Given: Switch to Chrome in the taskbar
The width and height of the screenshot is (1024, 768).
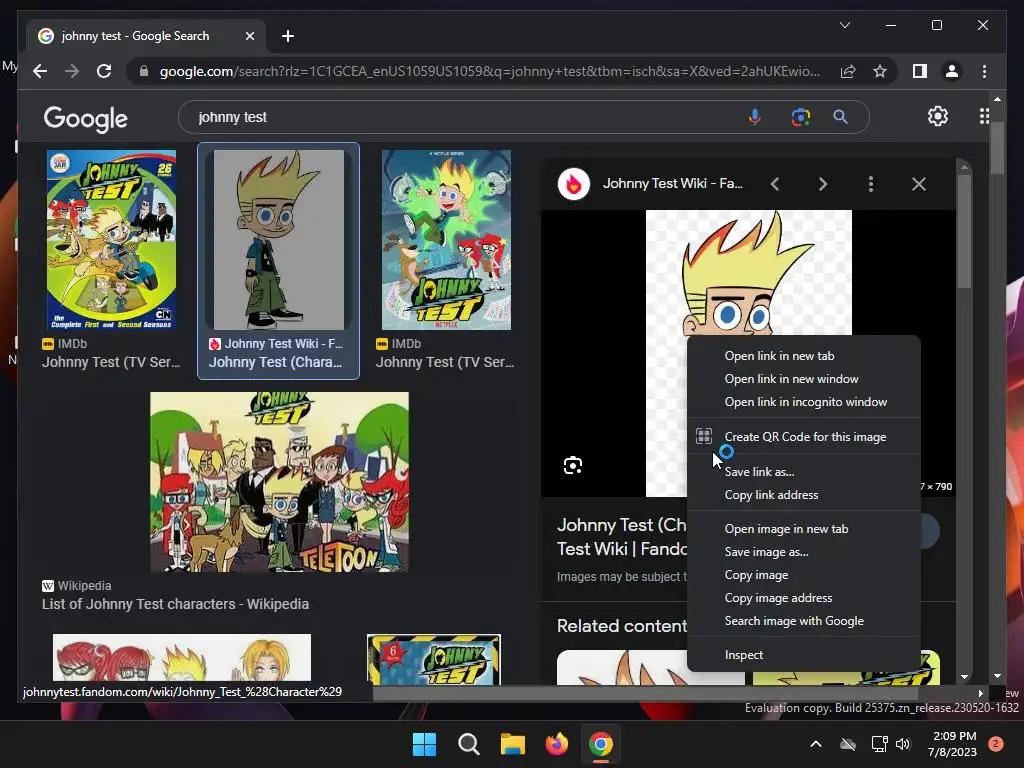Looking at the screenshot, I should (x=601, y=744).
